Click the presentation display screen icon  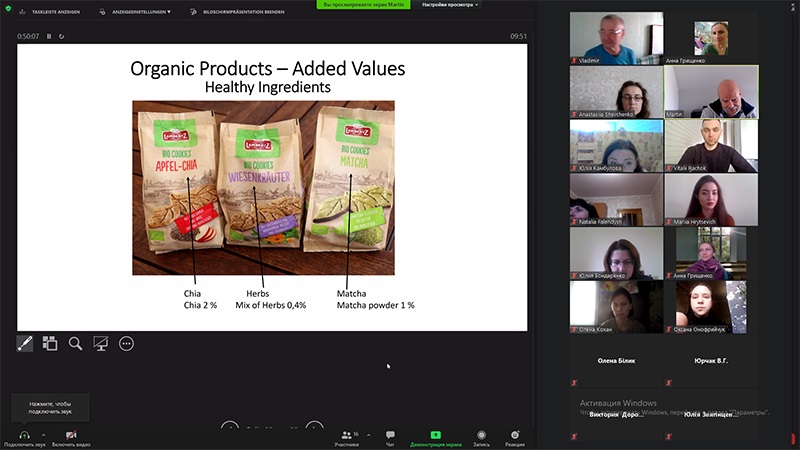coord(101,343)
